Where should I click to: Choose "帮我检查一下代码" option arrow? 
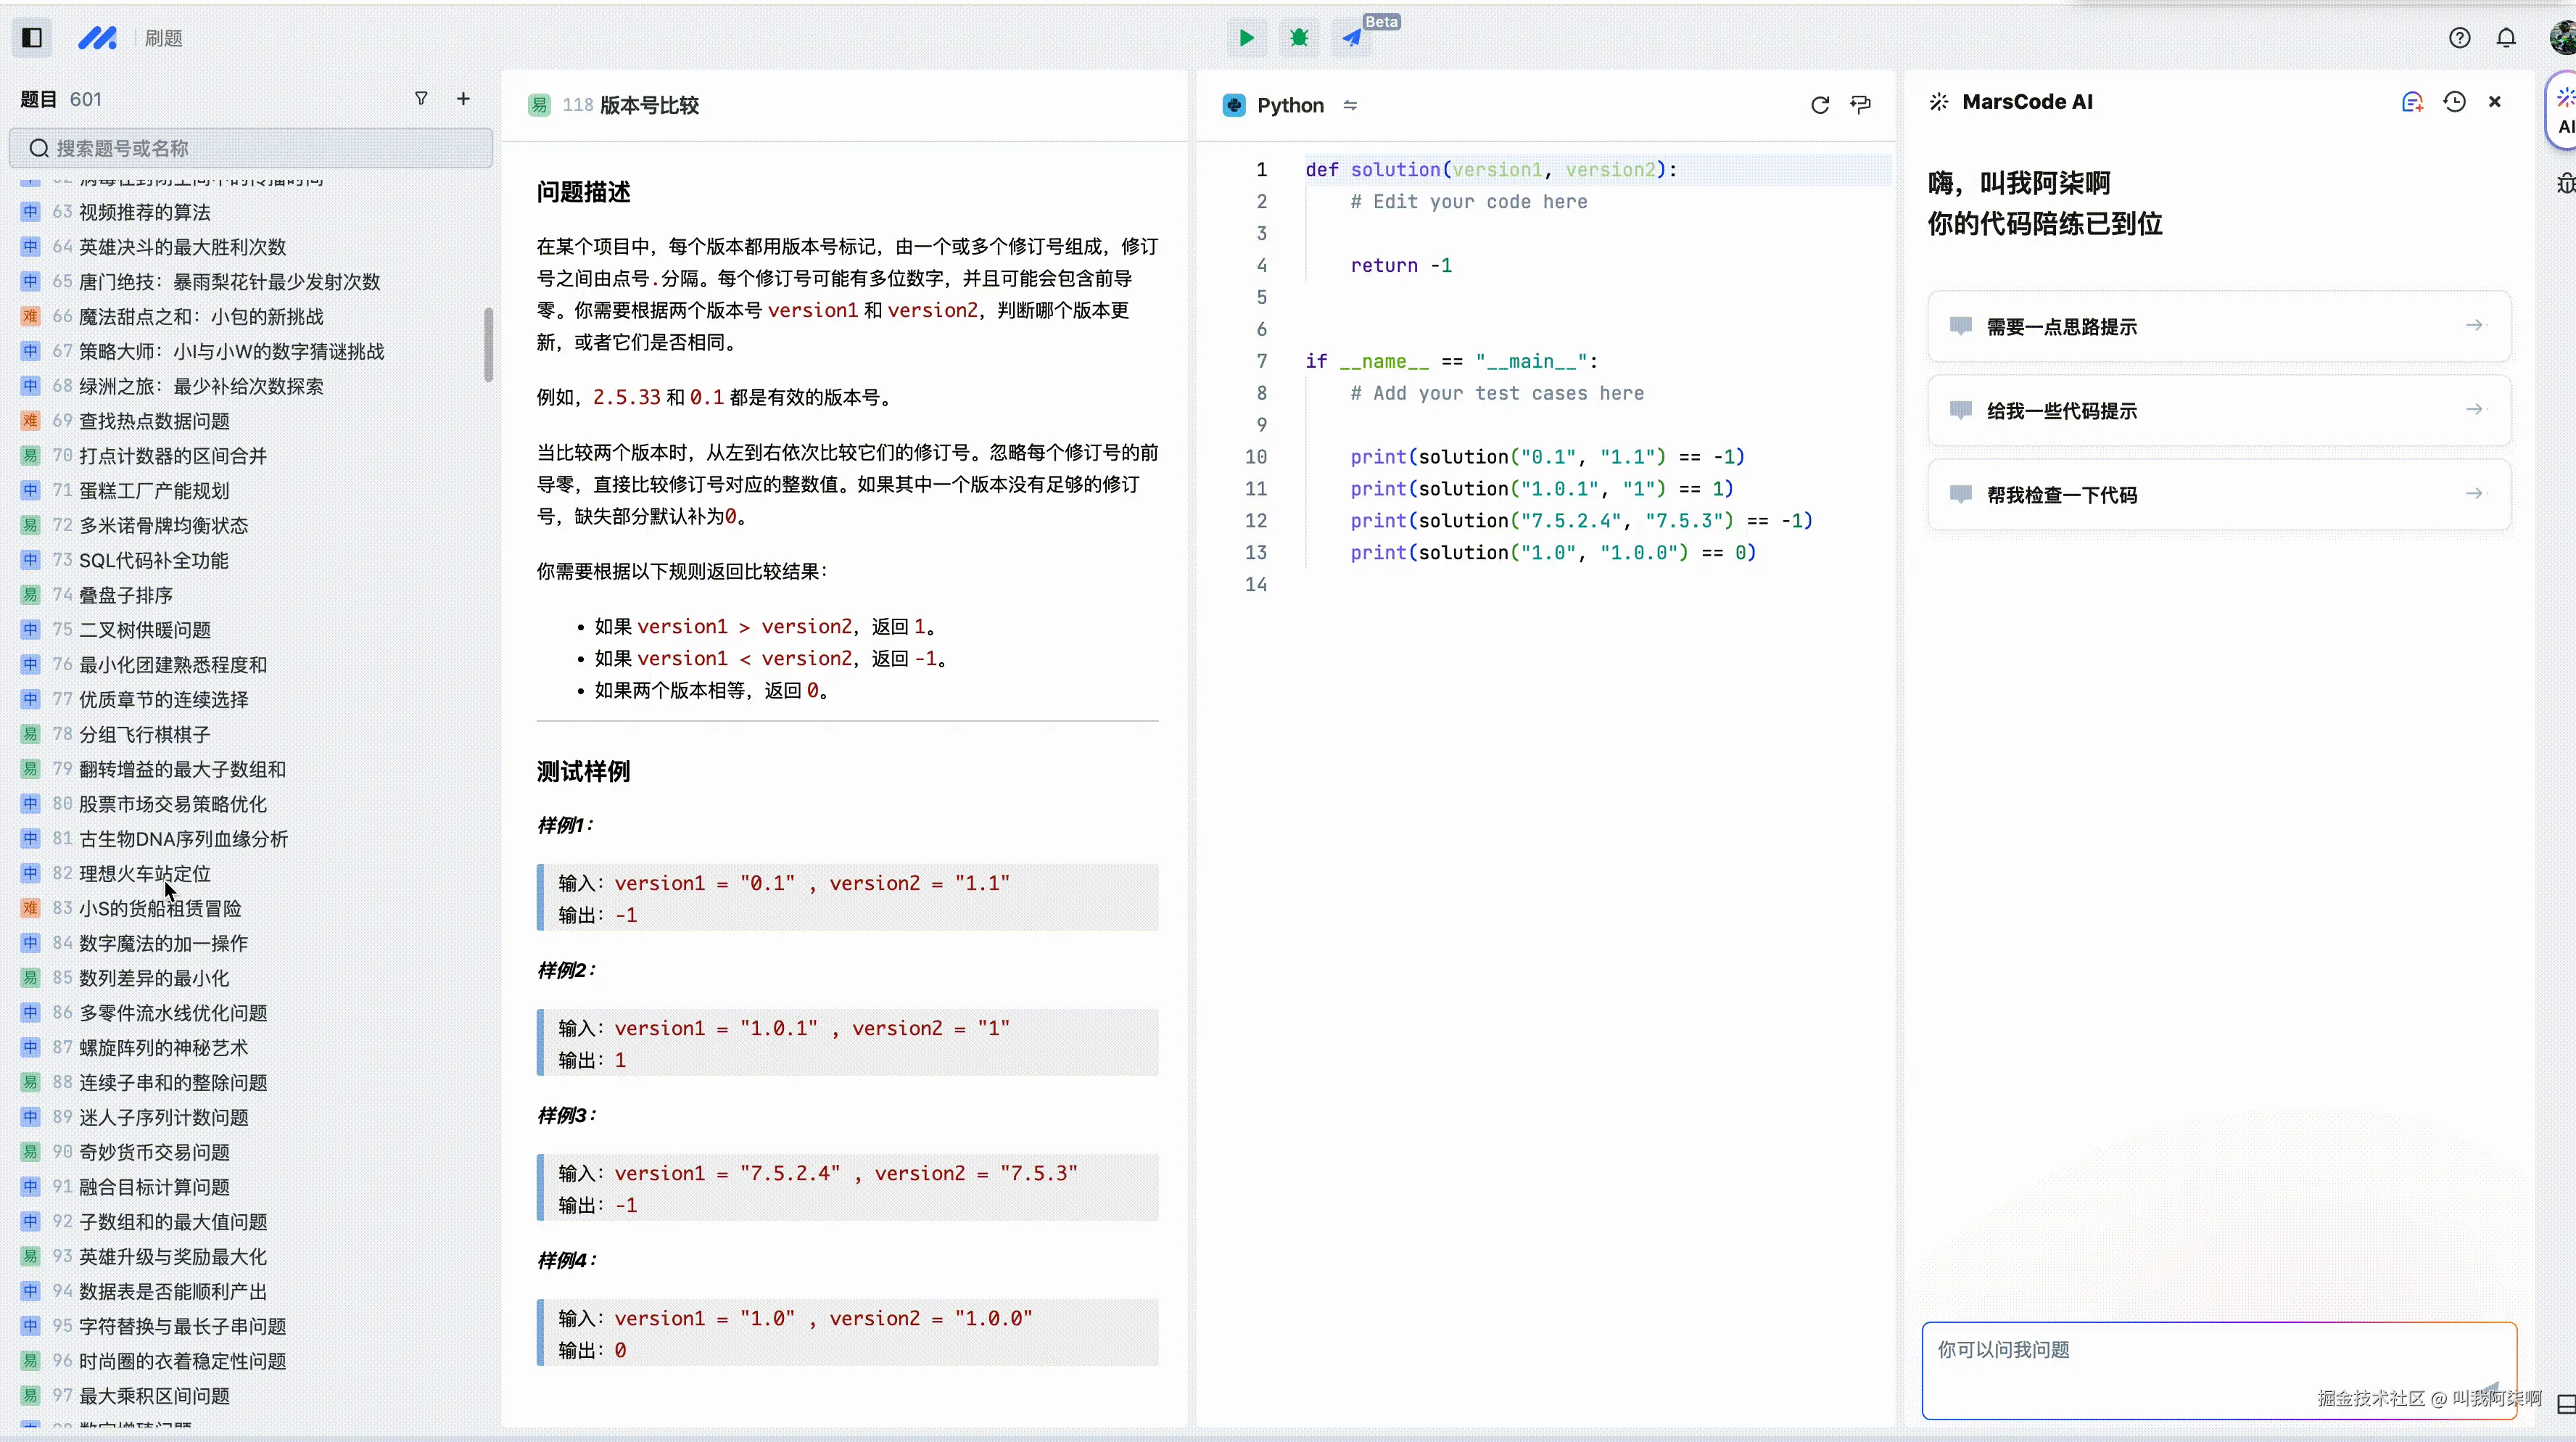tap(2474, 494)
